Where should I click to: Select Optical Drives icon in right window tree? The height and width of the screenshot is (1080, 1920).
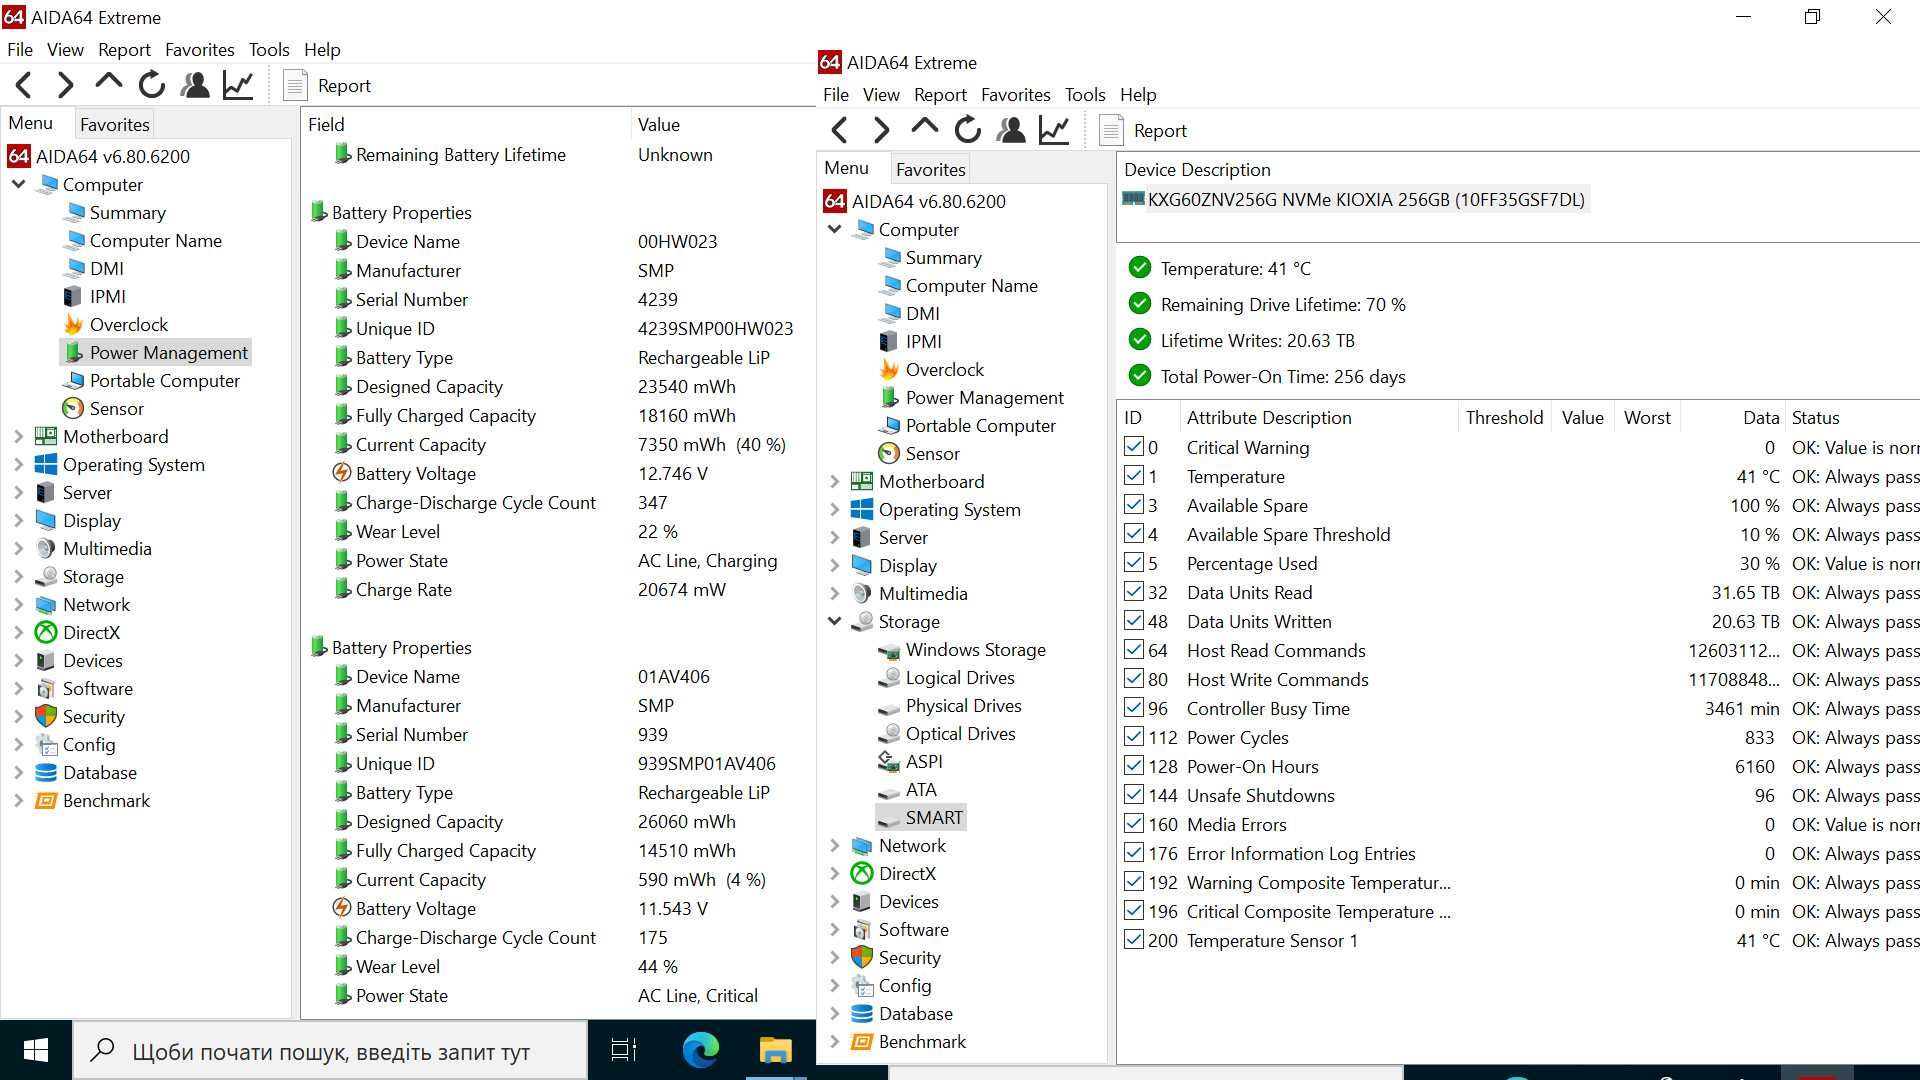(889, 733)
